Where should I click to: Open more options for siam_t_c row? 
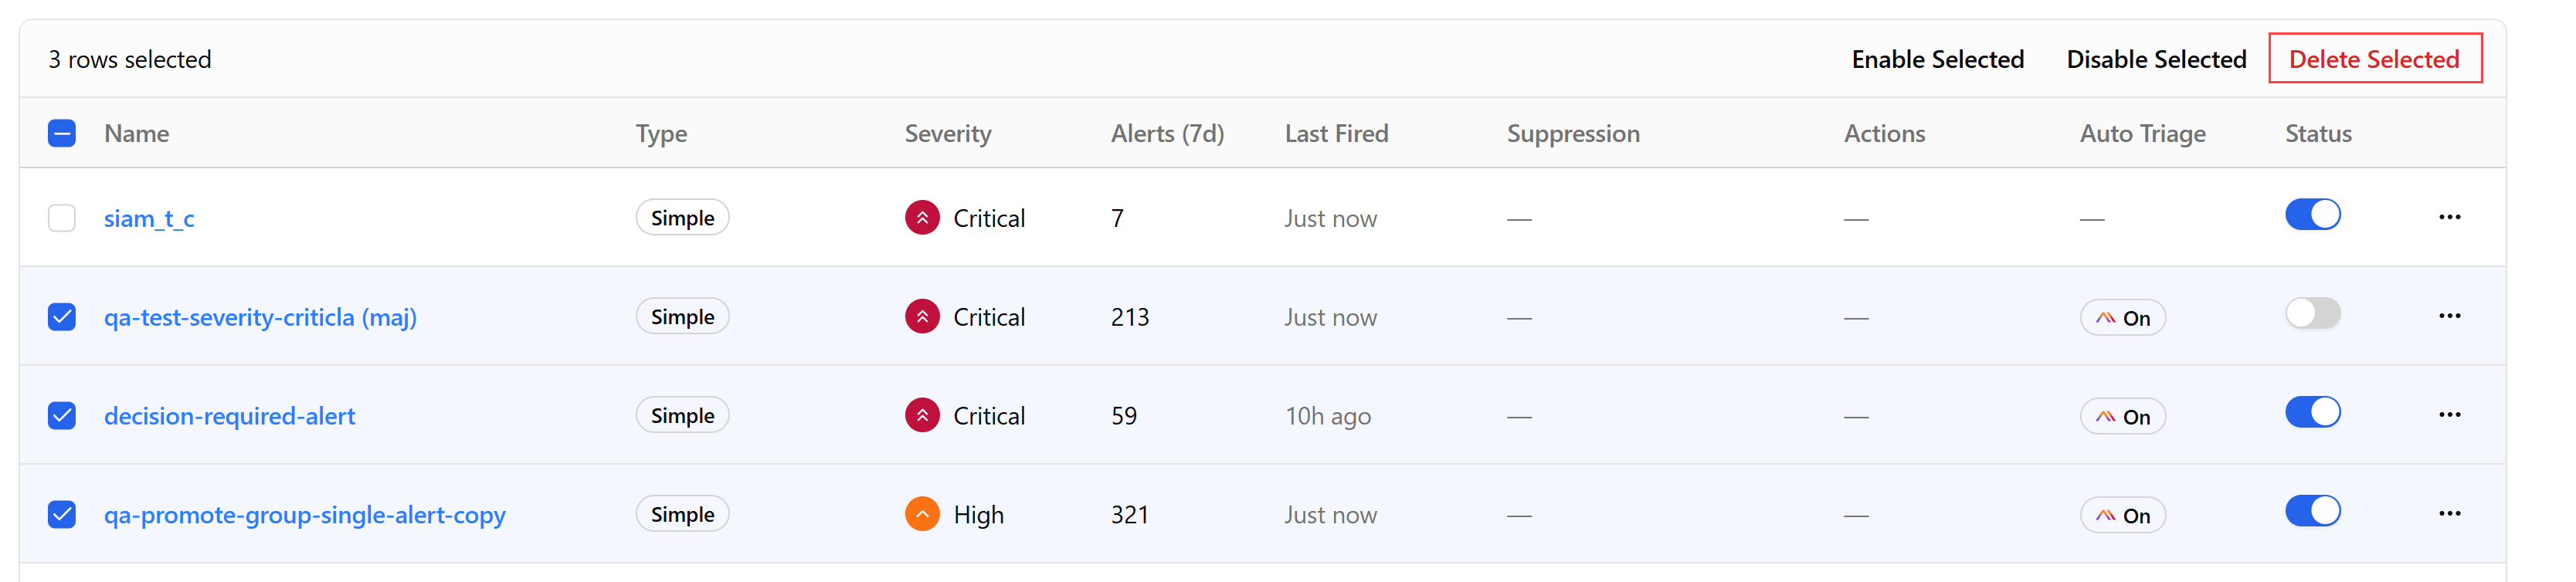pyautogui.click(x=2449, y=217)
